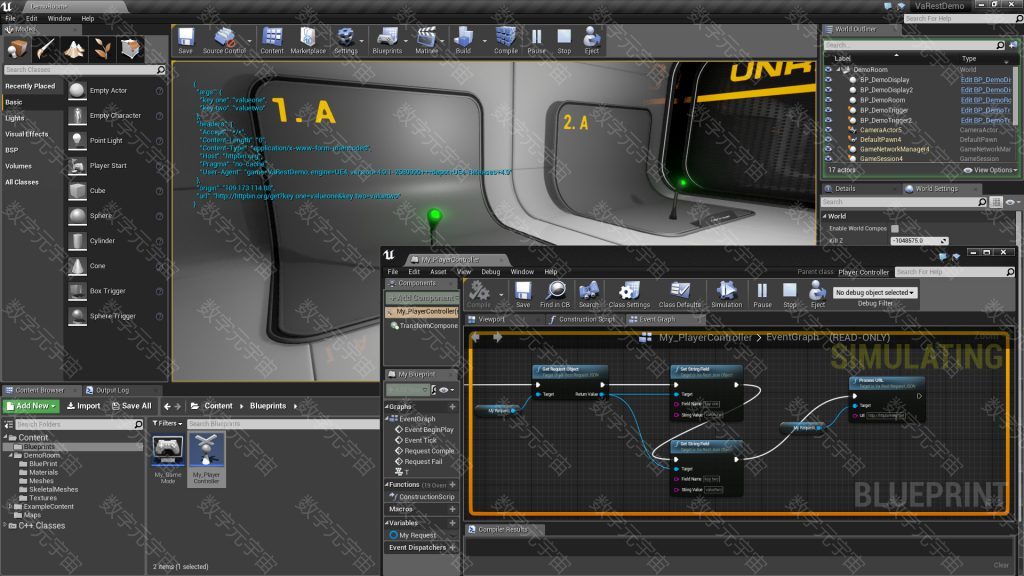Image resolution: width=1024 pixels, height=576 pixels.
Task: Toggle visibility eye for BP_DemoTrigger
Action: pyautogui.click(x=828, y=110)
